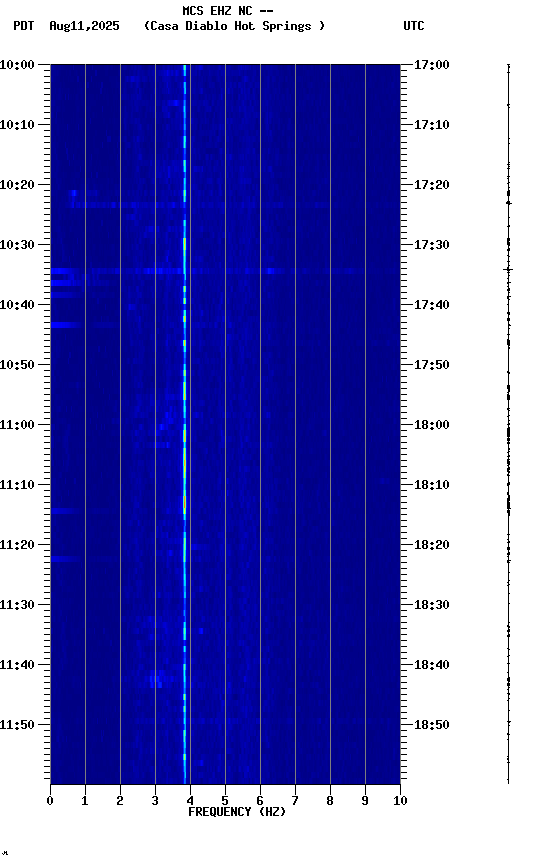The image size is (552, 864).
Task: Click the 1 Hz frequency tick label
Action: (85, 801)
